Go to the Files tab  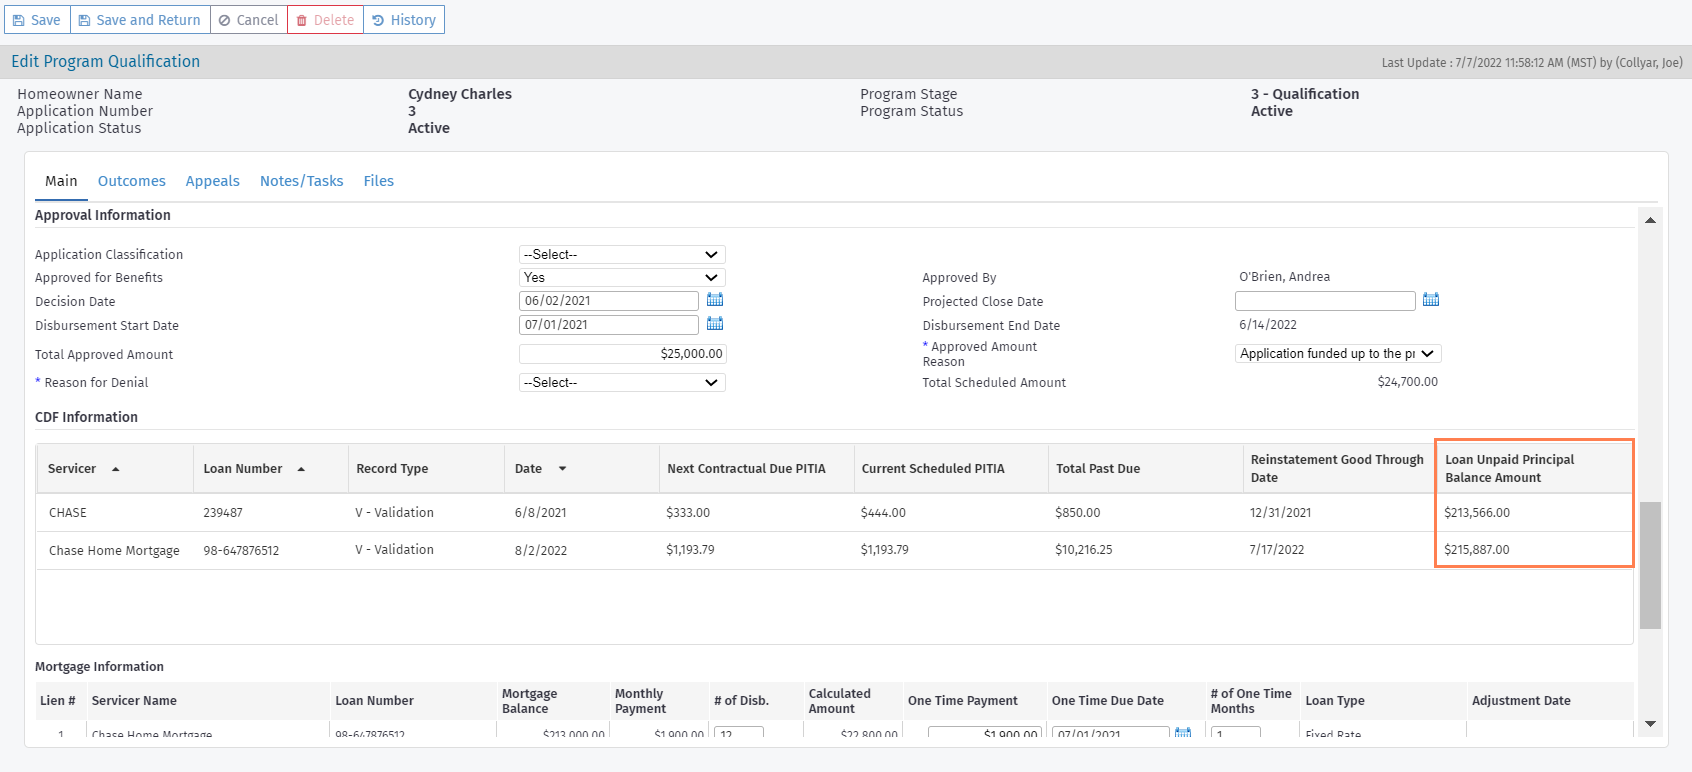point(378,181)
